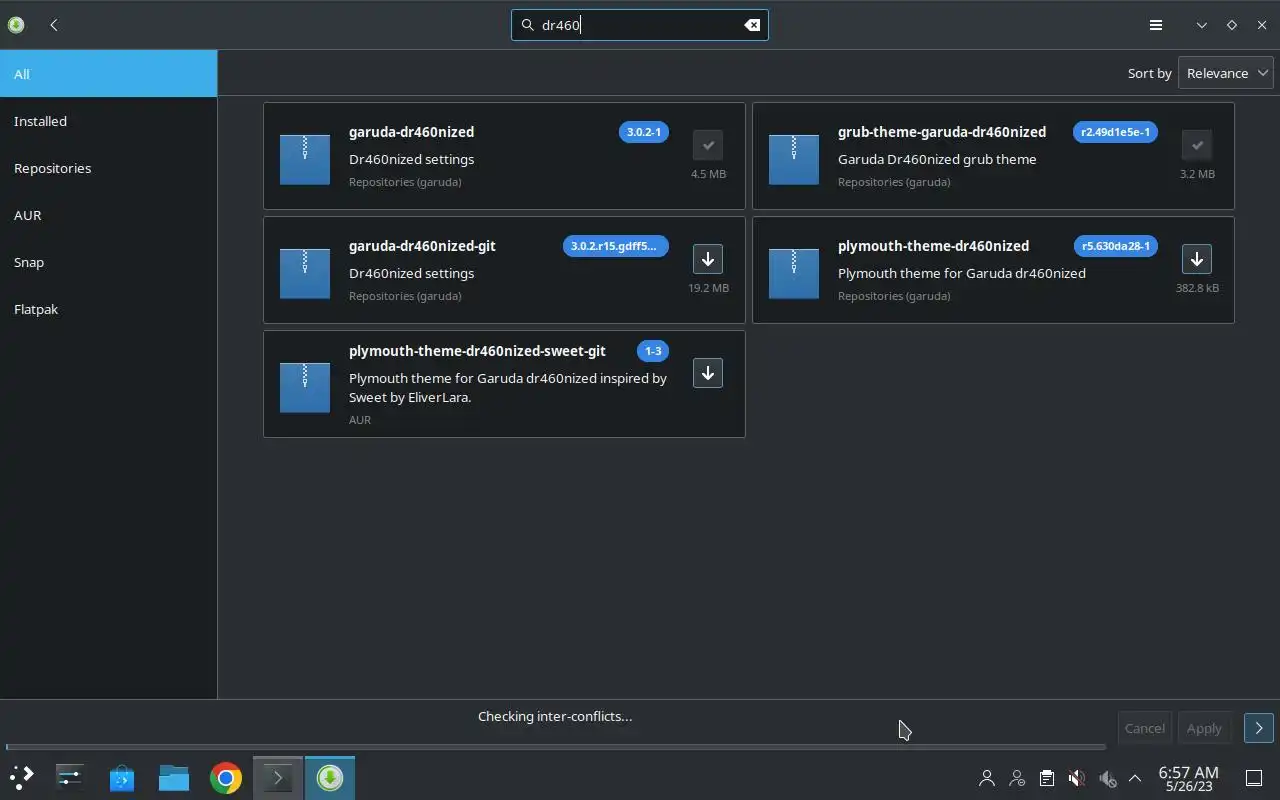This screenshot has width=1280, height=800.
Task: Click the Pamac taskbar entry
Action: click(330, 778)
